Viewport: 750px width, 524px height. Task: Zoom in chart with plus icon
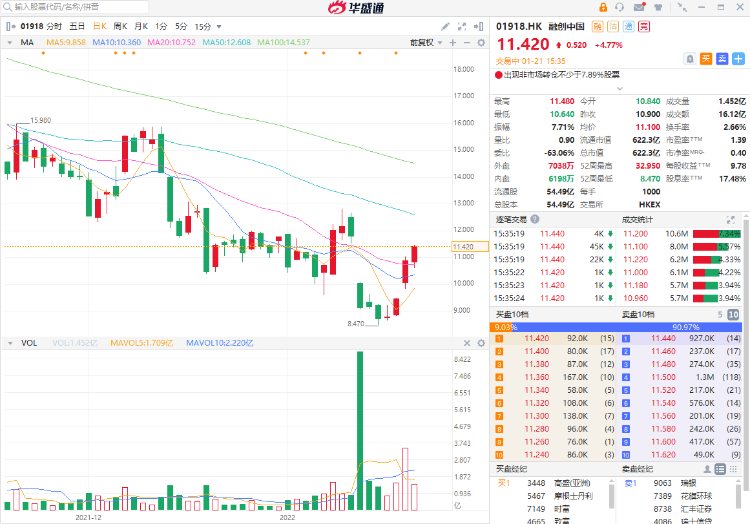click(453, 43)
